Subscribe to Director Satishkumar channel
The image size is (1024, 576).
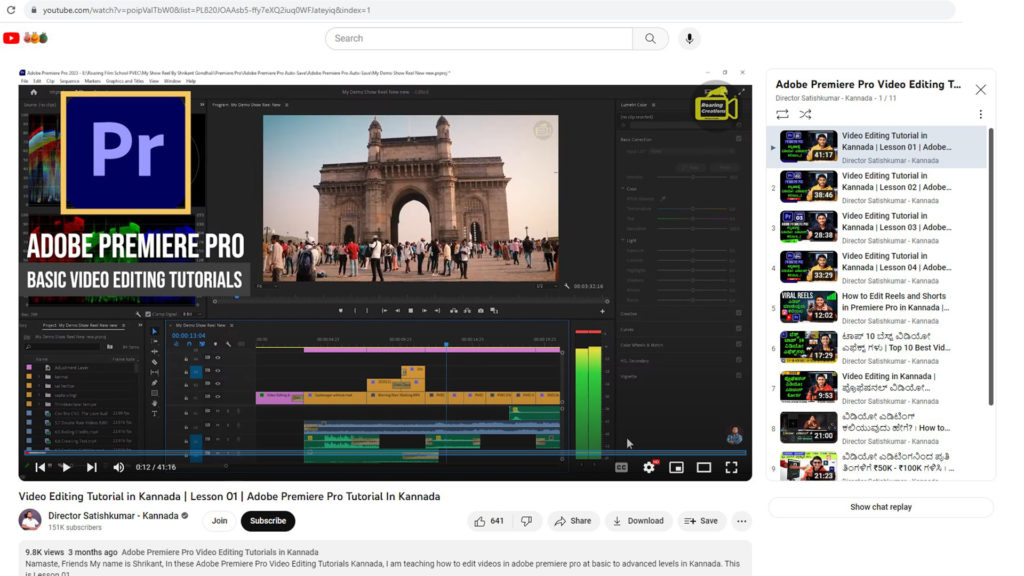click(x=267, y=521)
